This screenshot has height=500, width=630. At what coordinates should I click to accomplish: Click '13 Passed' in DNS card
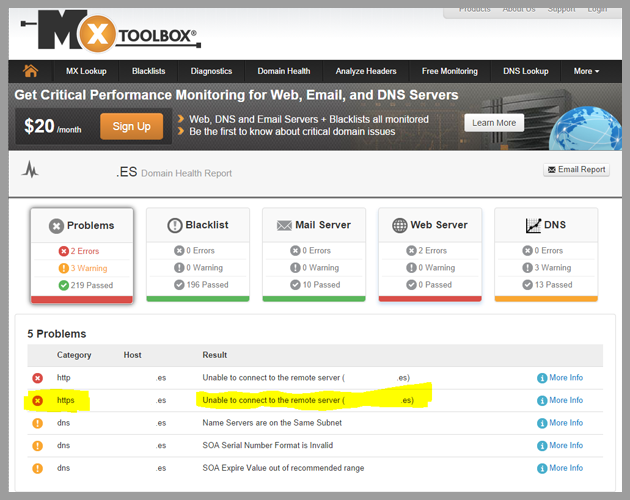point(553,285)
